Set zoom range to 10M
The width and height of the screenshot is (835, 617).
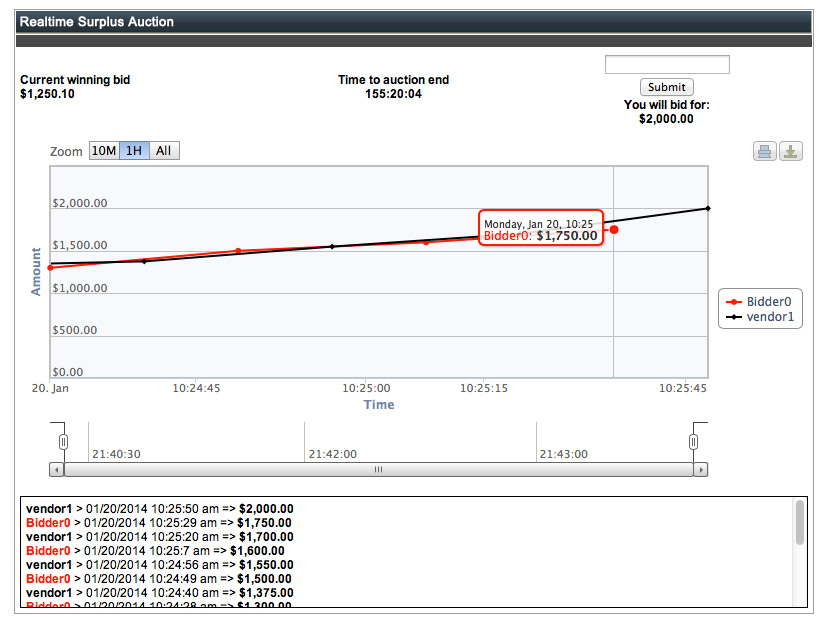point(104,151)
